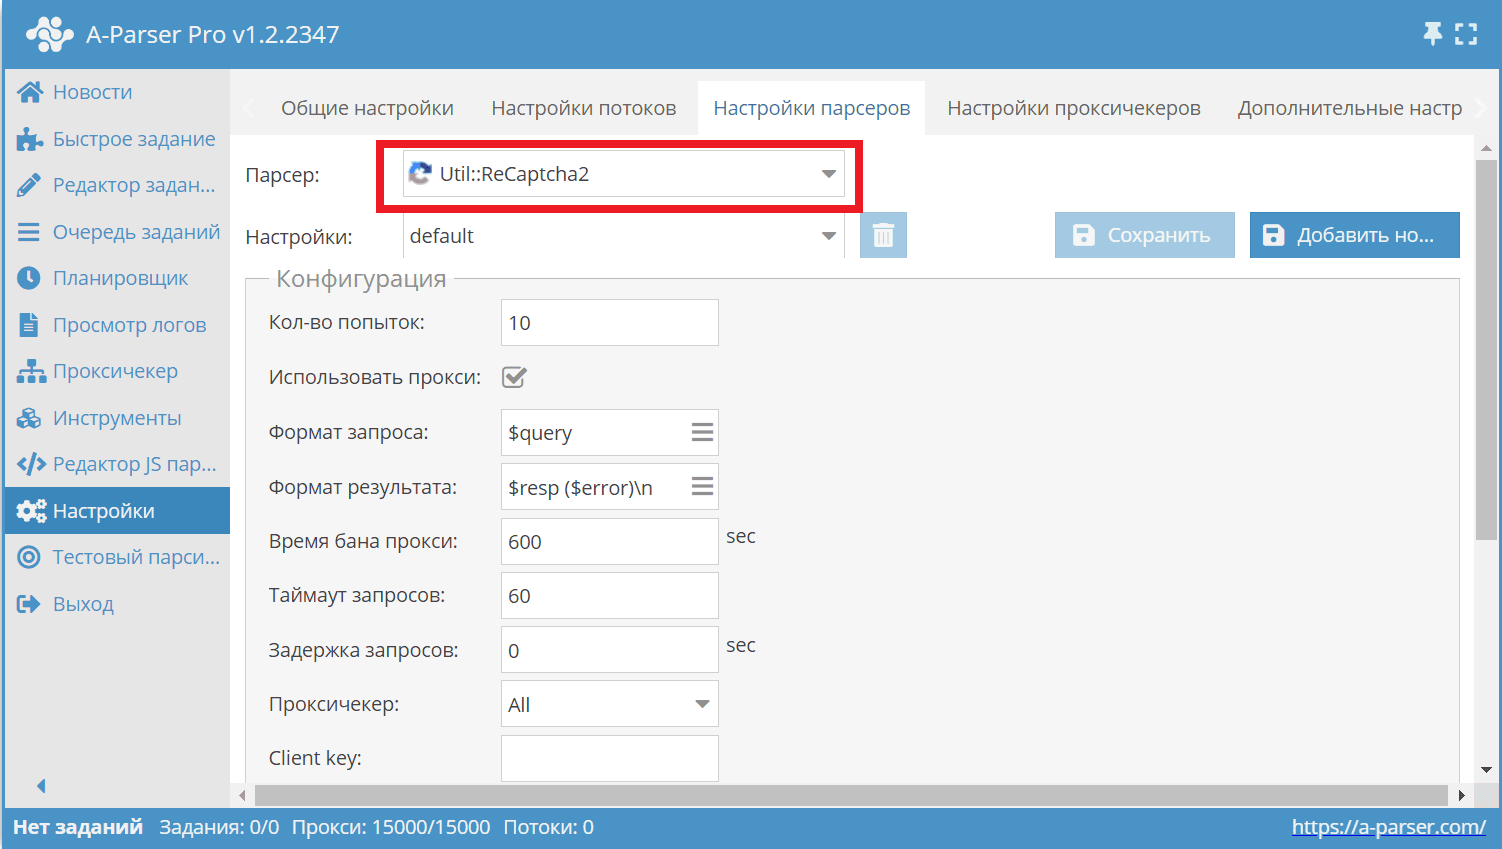Switch to the Настройки потоков tab
Screen dimensions: 1502x849
[x=584, y=108]
